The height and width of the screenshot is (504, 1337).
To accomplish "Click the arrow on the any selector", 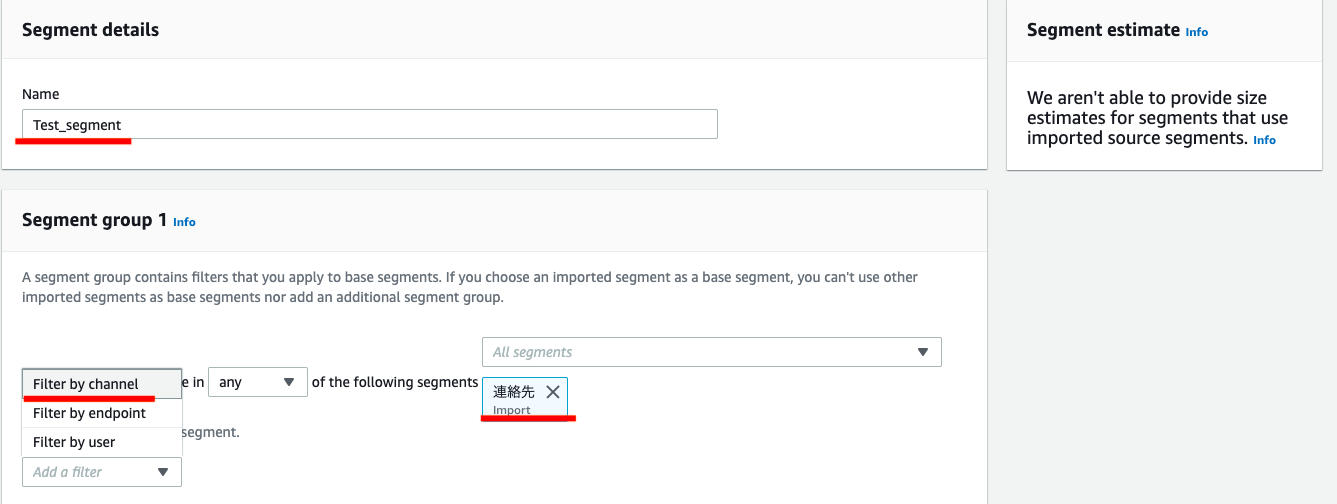I will tap(289, 382).
